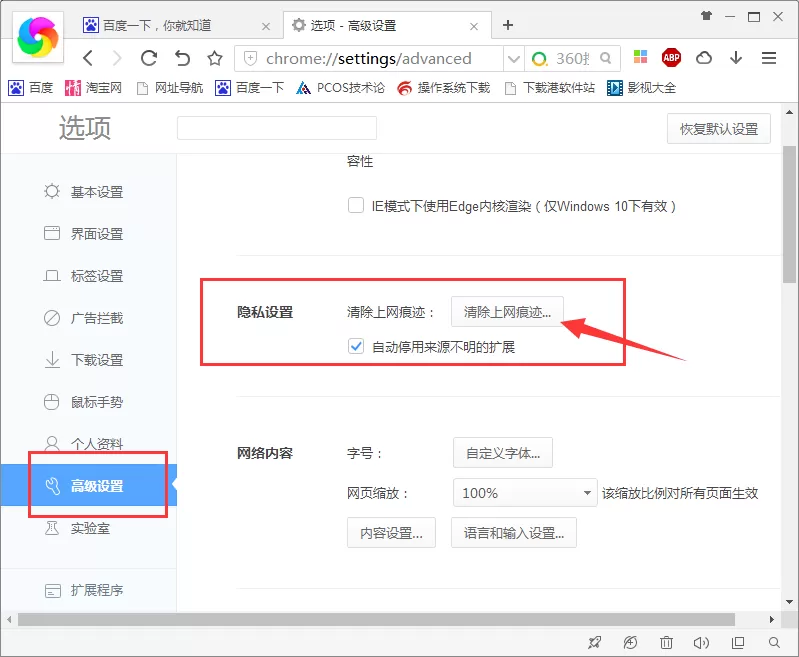Click the window split icon in status bar

coord(738,643)
